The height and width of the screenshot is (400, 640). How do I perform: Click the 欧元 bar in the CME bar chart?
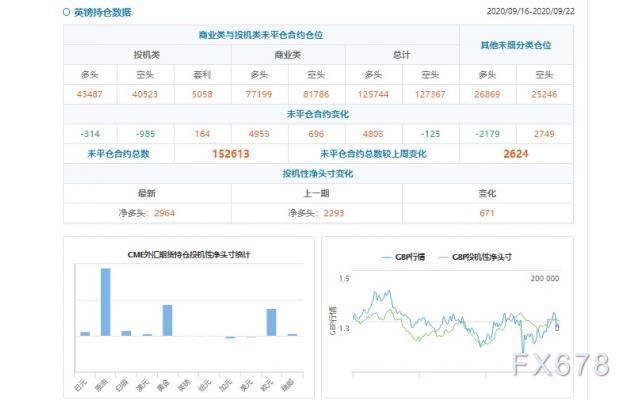271,322
